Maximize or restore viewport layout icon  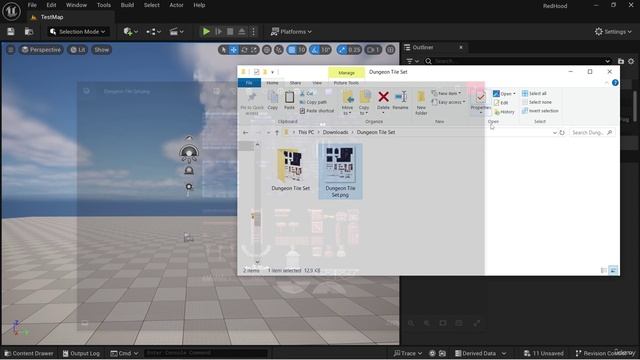tap(391, 50)
